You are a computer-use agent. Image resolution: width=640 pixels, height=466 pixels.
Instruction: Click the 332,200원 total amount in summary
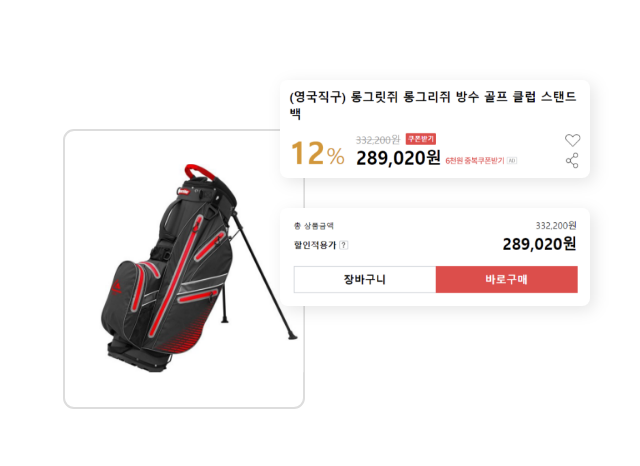coord(556,226)
